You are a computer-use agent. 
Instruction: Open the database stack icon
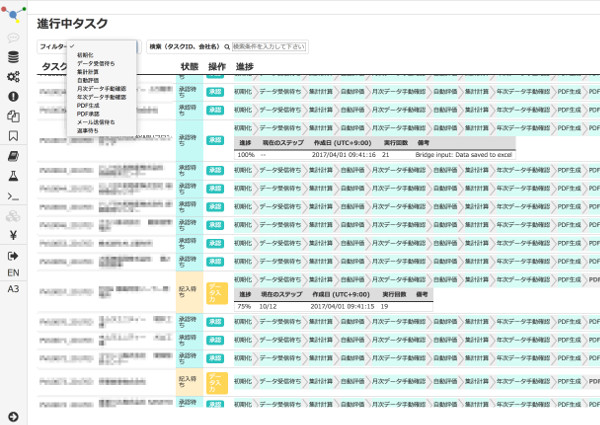[x=13, y=57]
